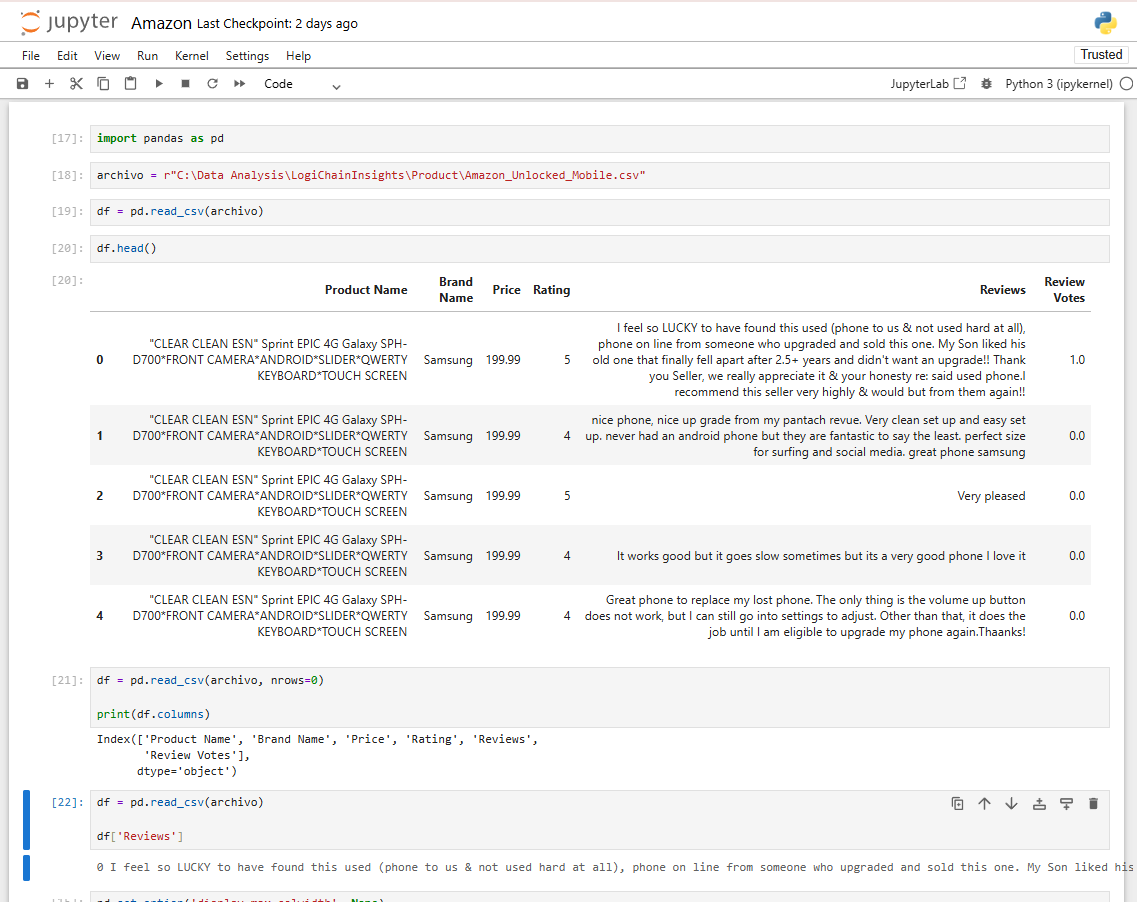The image size is (1137, 902).
Task: Save the notebook with the floppy icon
Action: pos(22,83)
